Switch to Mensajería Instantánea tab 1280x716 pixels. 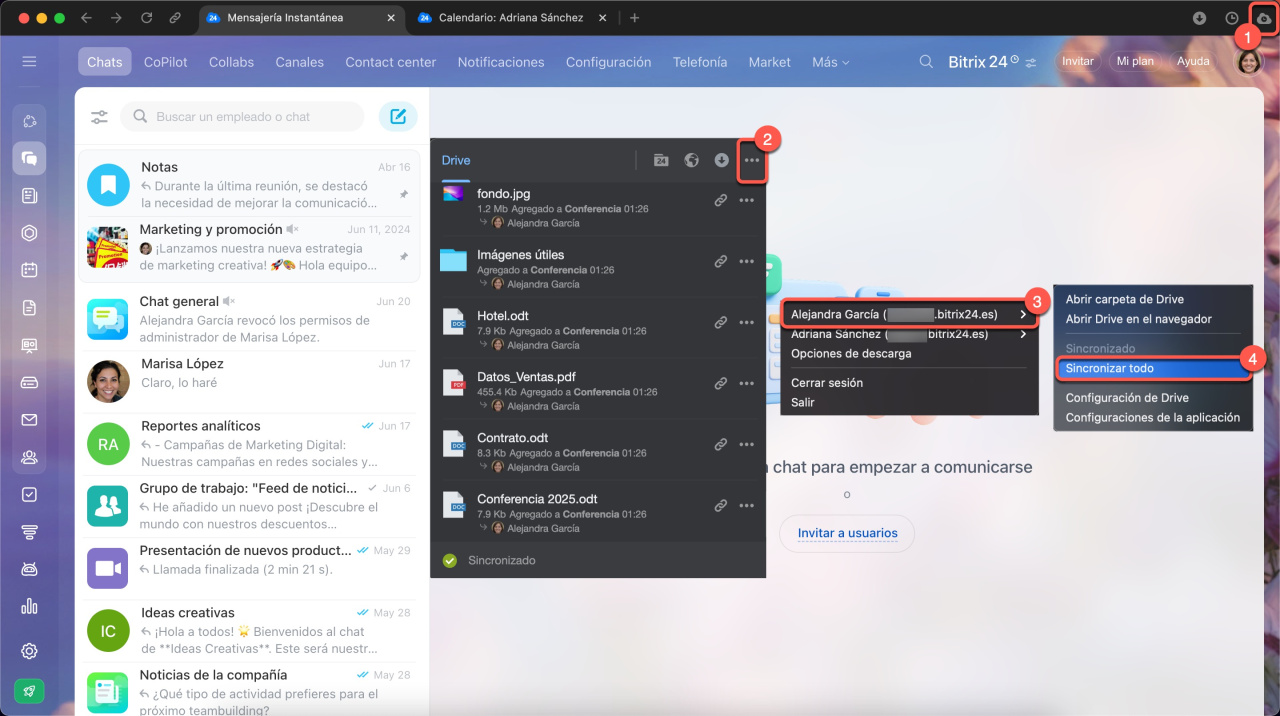click(x=300, y=18)
